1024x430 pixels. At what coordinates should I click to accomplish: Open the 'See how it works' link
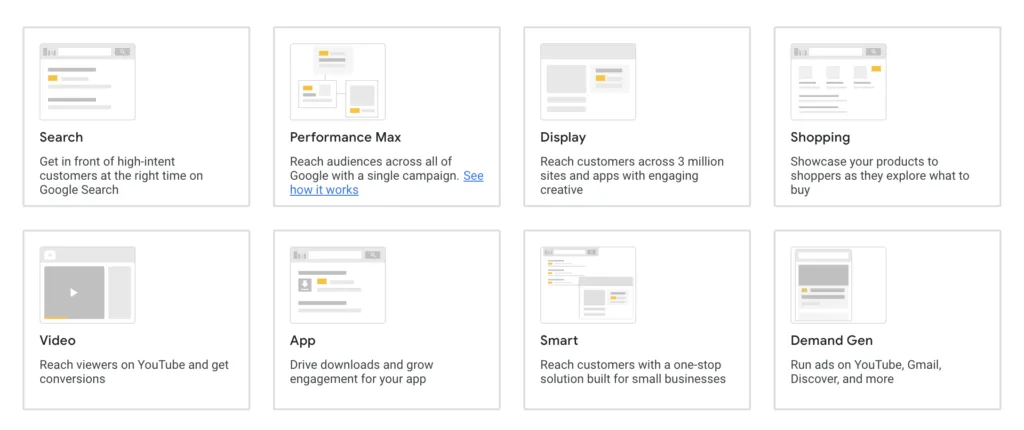(x=324, y=190)
